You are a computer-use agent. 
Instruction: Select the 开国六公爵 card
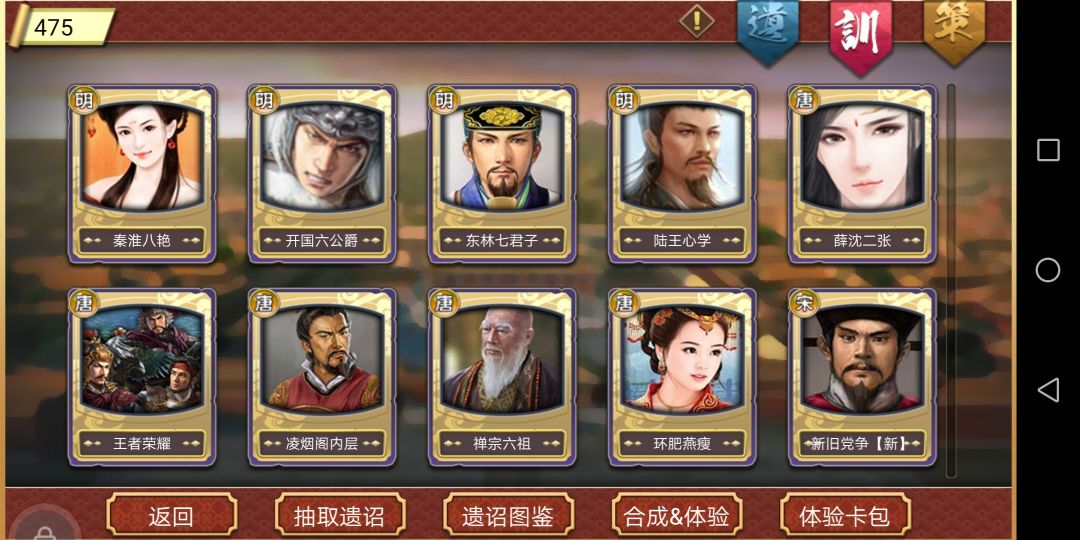click(322, 174)
